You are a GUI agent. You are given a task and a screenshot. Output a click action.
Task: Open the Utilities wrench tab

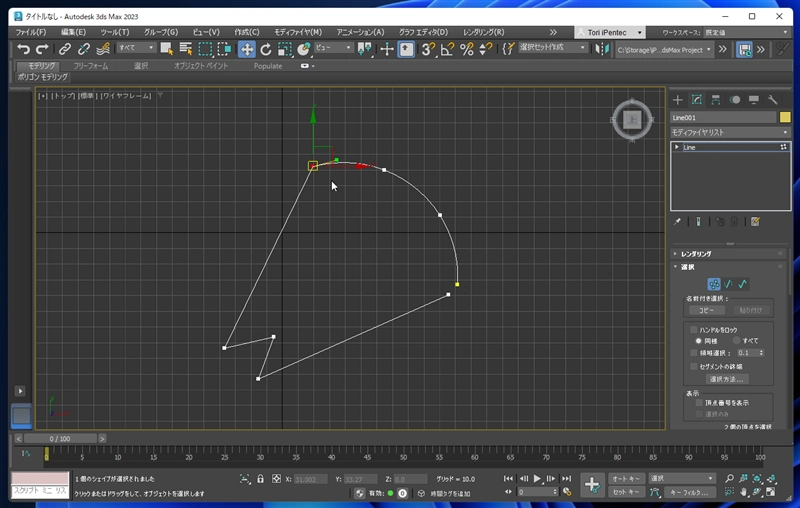(x=772, y=100)
